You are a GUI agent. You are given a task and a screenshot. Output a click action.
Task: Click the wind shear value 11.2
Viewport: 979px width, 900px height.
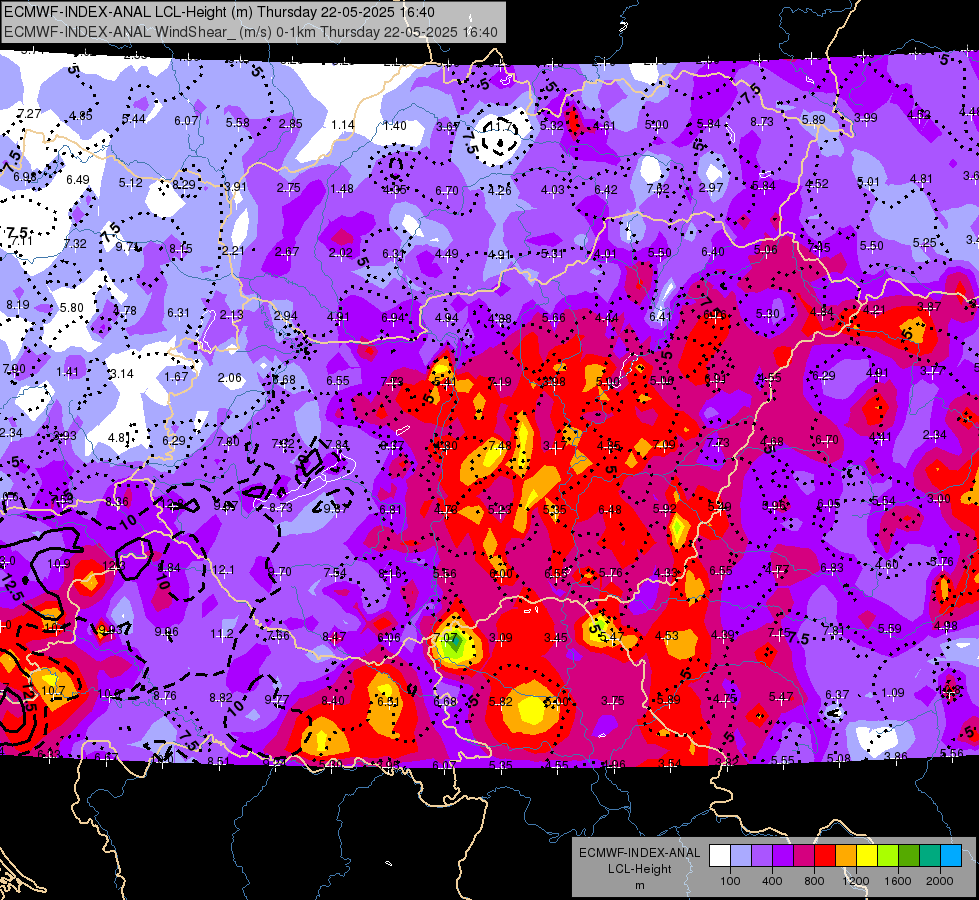(x=222, y=633)
